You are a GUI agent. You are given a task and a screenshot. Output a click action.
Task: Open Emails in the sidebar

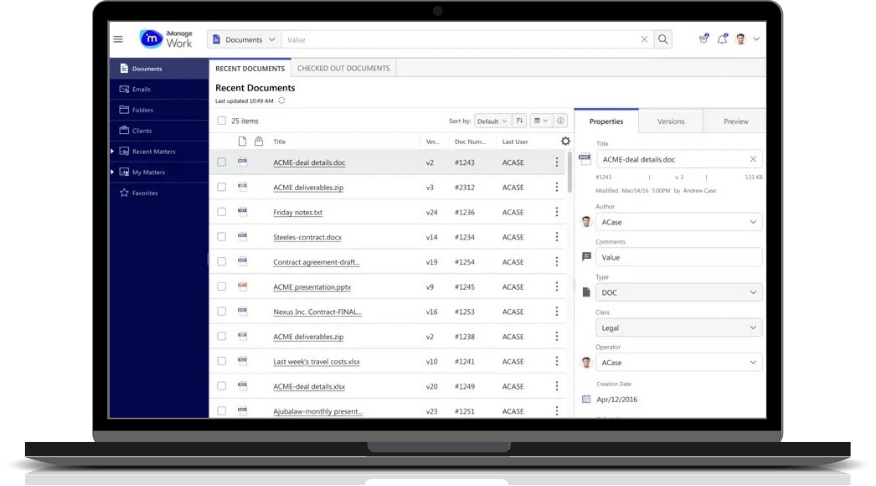coord(159,89)
